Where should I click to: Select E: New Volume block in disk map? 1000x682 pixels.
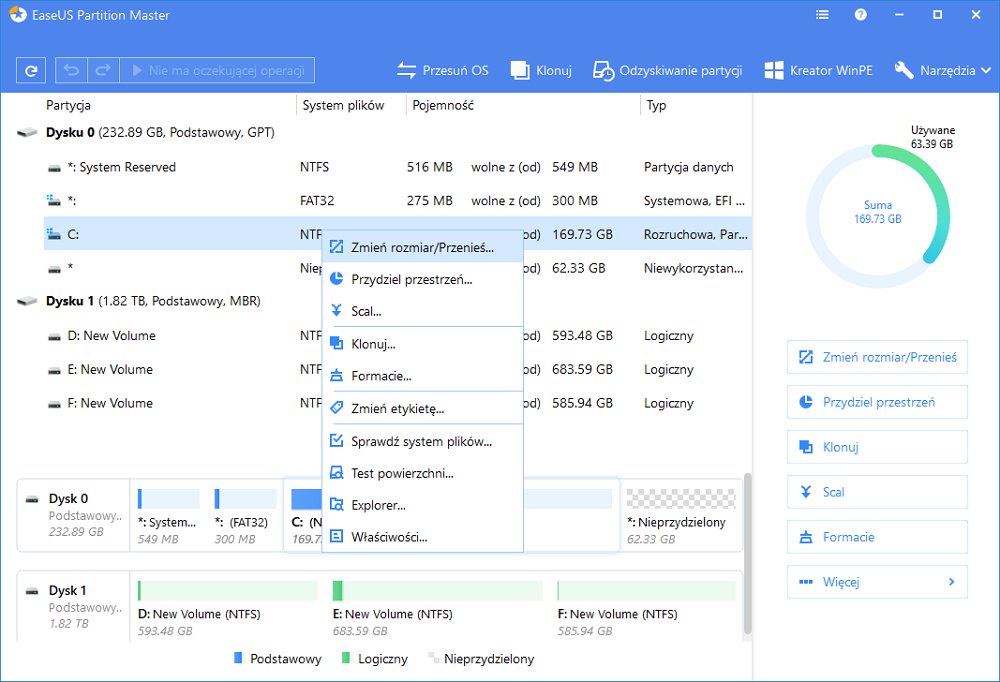(437, 608)
